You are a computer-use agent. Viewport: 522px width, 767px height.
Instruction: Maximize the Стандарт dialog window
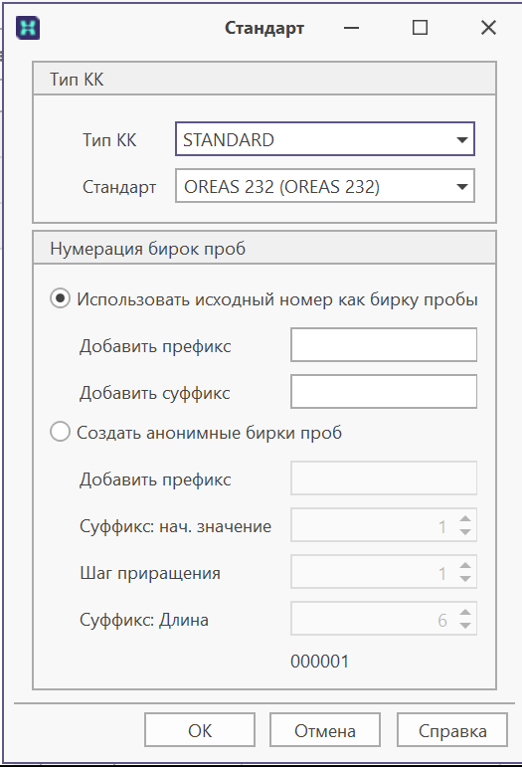tap(420, 28)
